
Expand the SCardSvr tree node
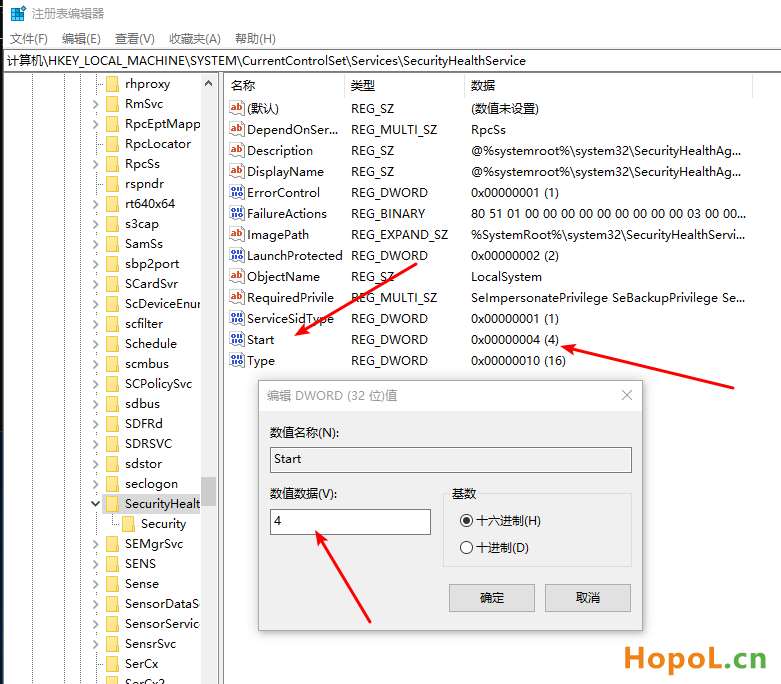point(96,283)
